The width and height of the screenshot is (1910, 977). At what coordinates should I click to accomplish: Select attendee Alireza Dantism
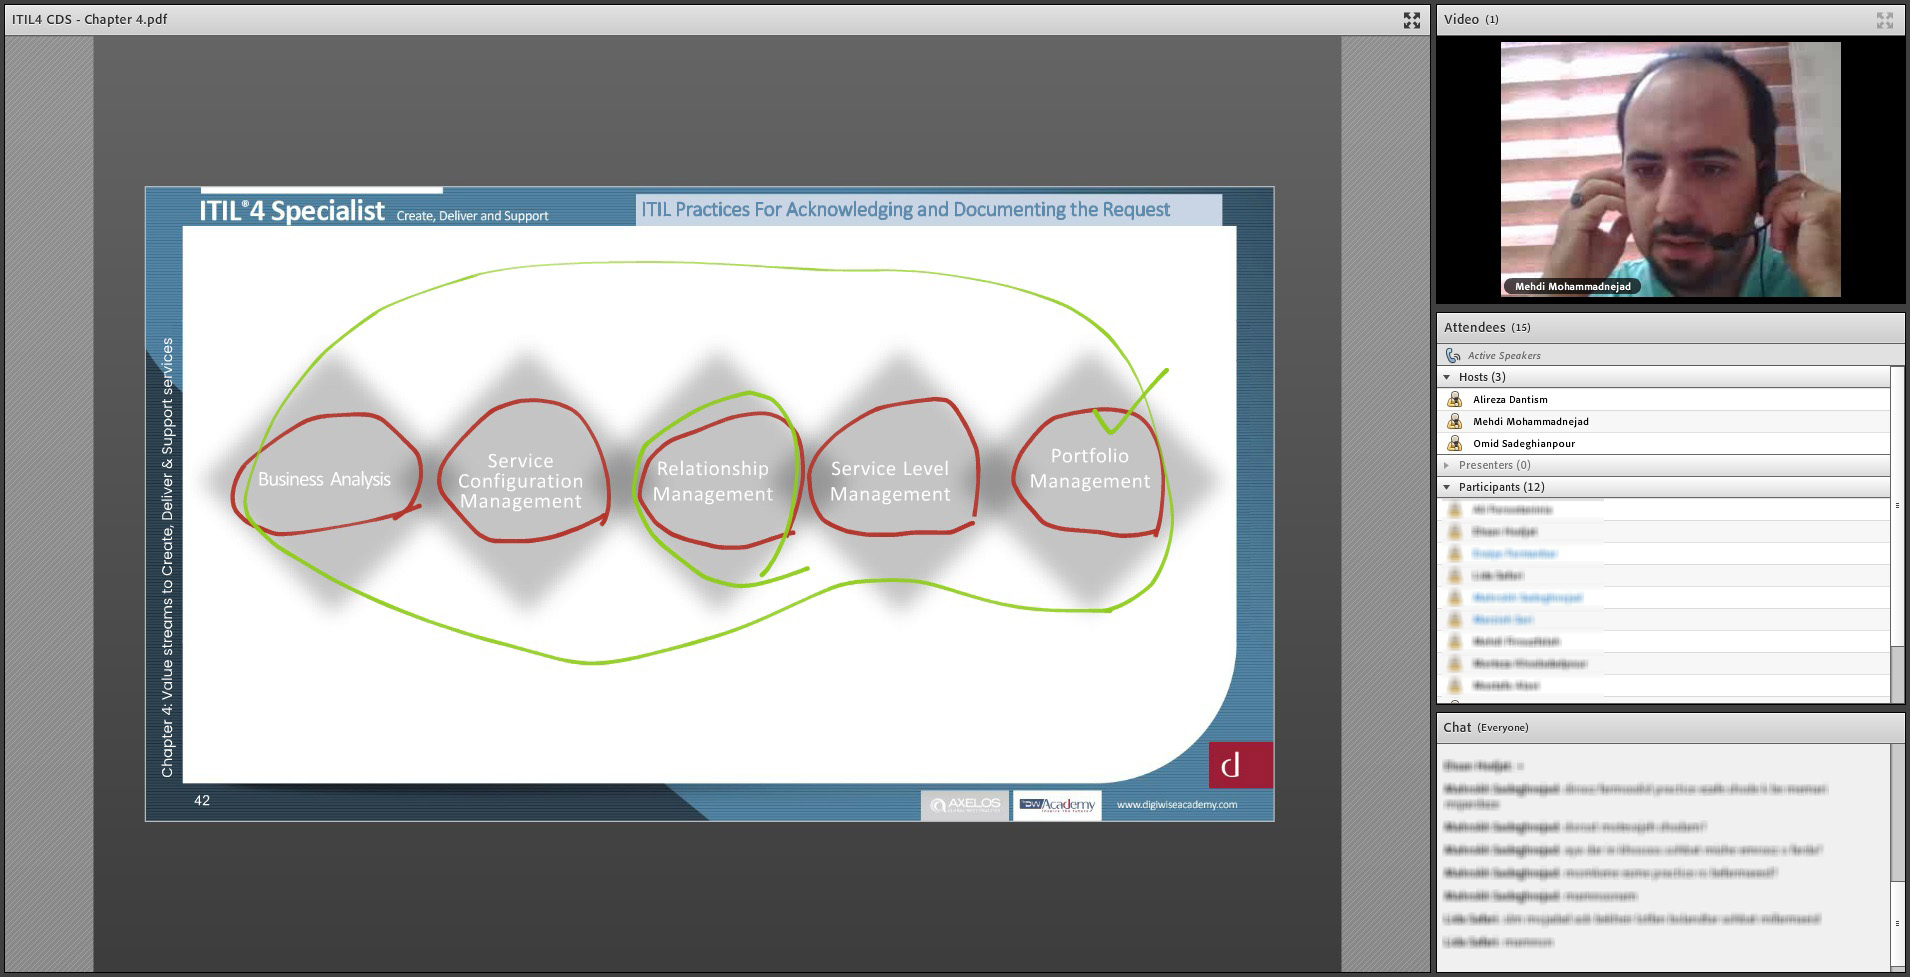coord(1664,399)
